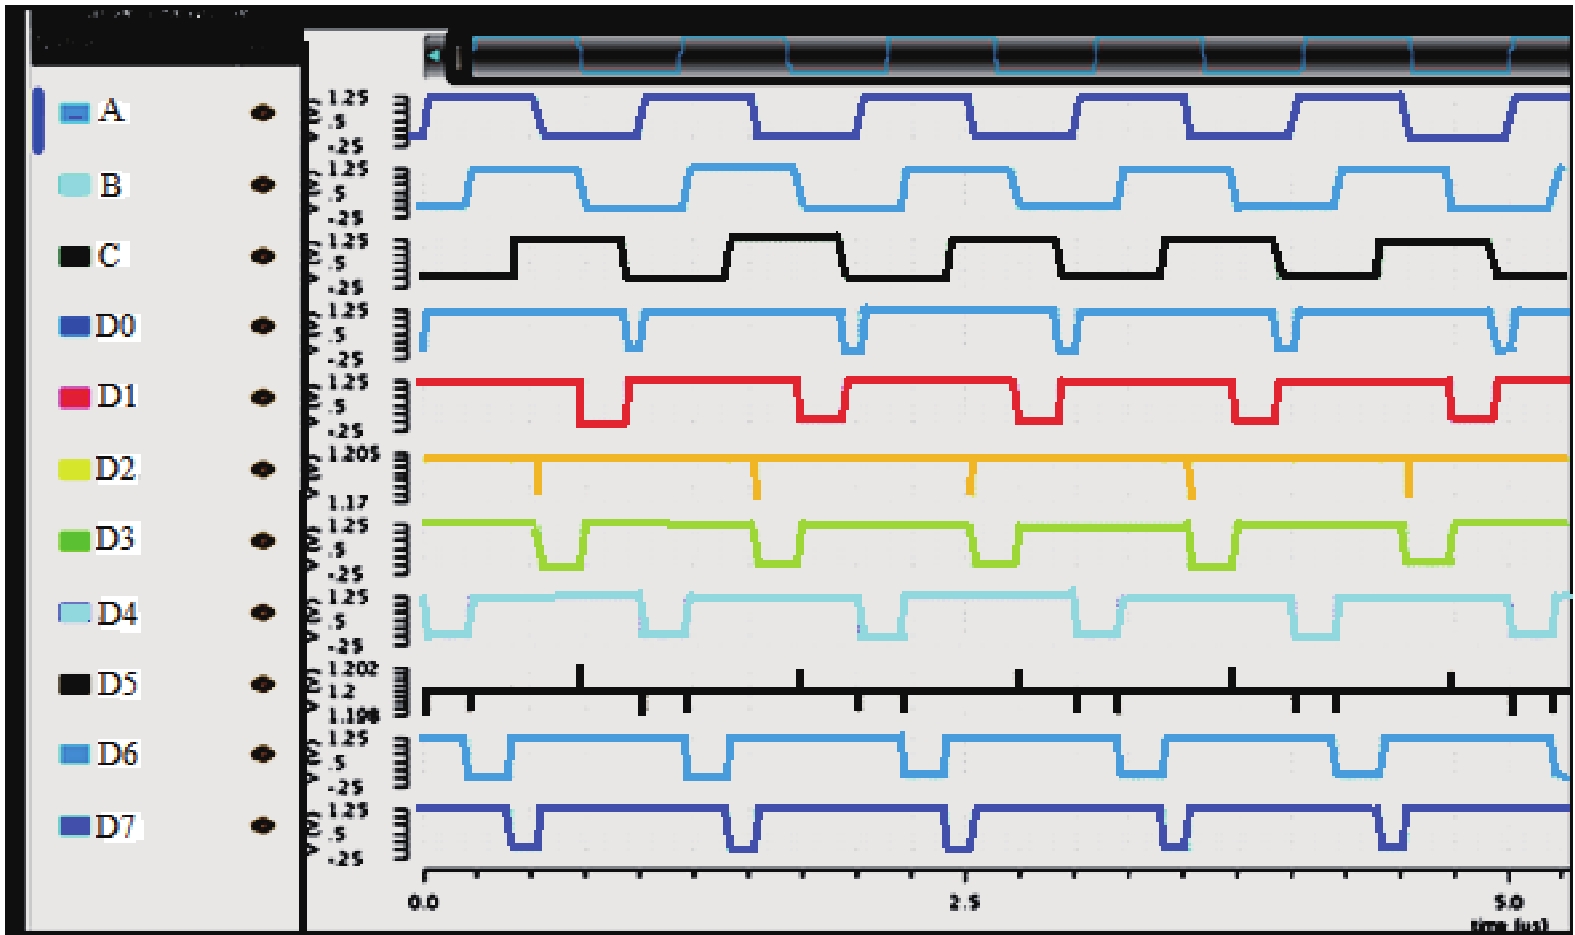This screenshot has width=1575, height=935.
Task: Click the blue selection bar beside signal A
Action: click(x=38, y=121)
